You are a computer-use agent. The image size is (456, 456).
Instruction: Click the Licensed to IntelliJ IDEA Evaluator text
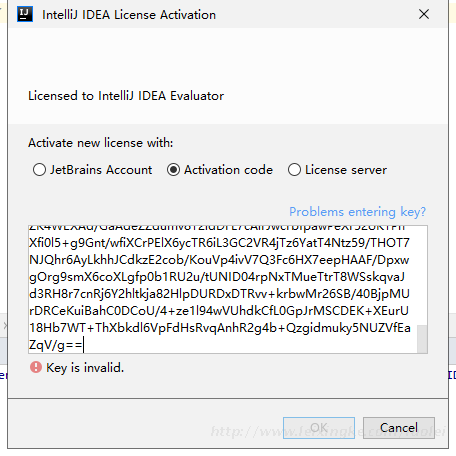(x=126, y=96)
